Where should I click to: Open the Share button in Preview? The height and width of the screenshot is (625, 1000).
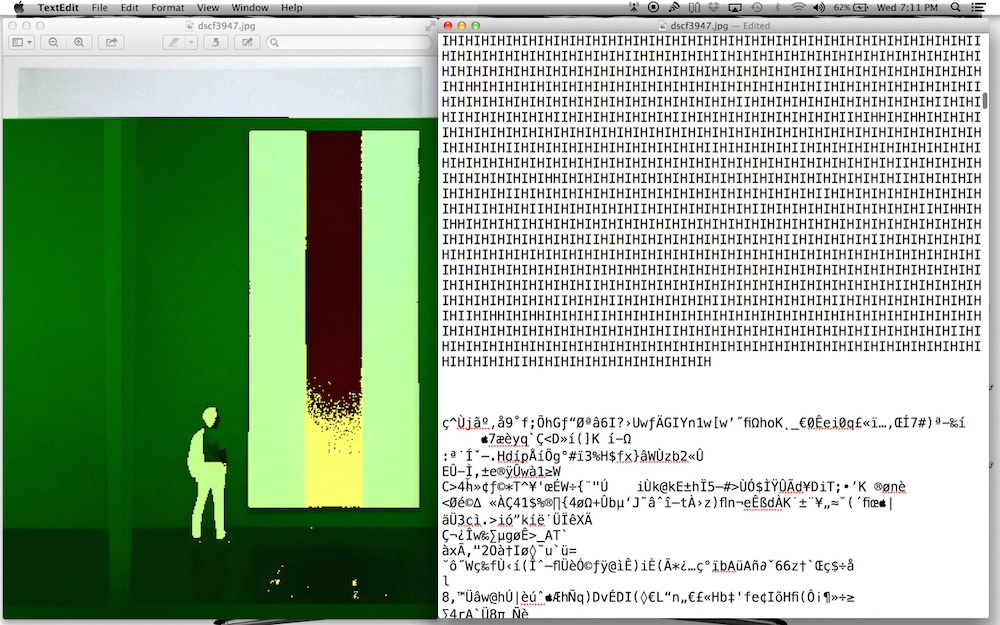pos(111,42)
